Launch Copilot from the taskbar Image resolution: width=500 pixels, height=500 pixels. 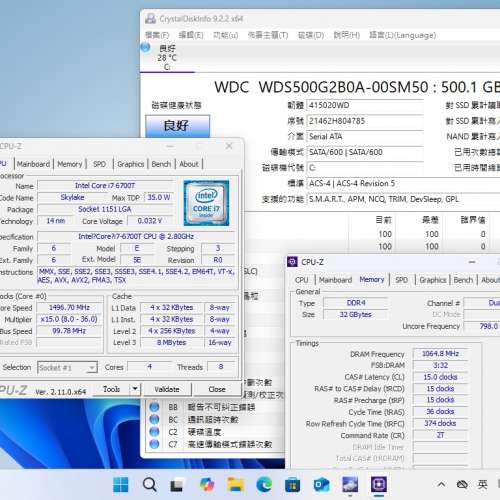pos(207,484)
